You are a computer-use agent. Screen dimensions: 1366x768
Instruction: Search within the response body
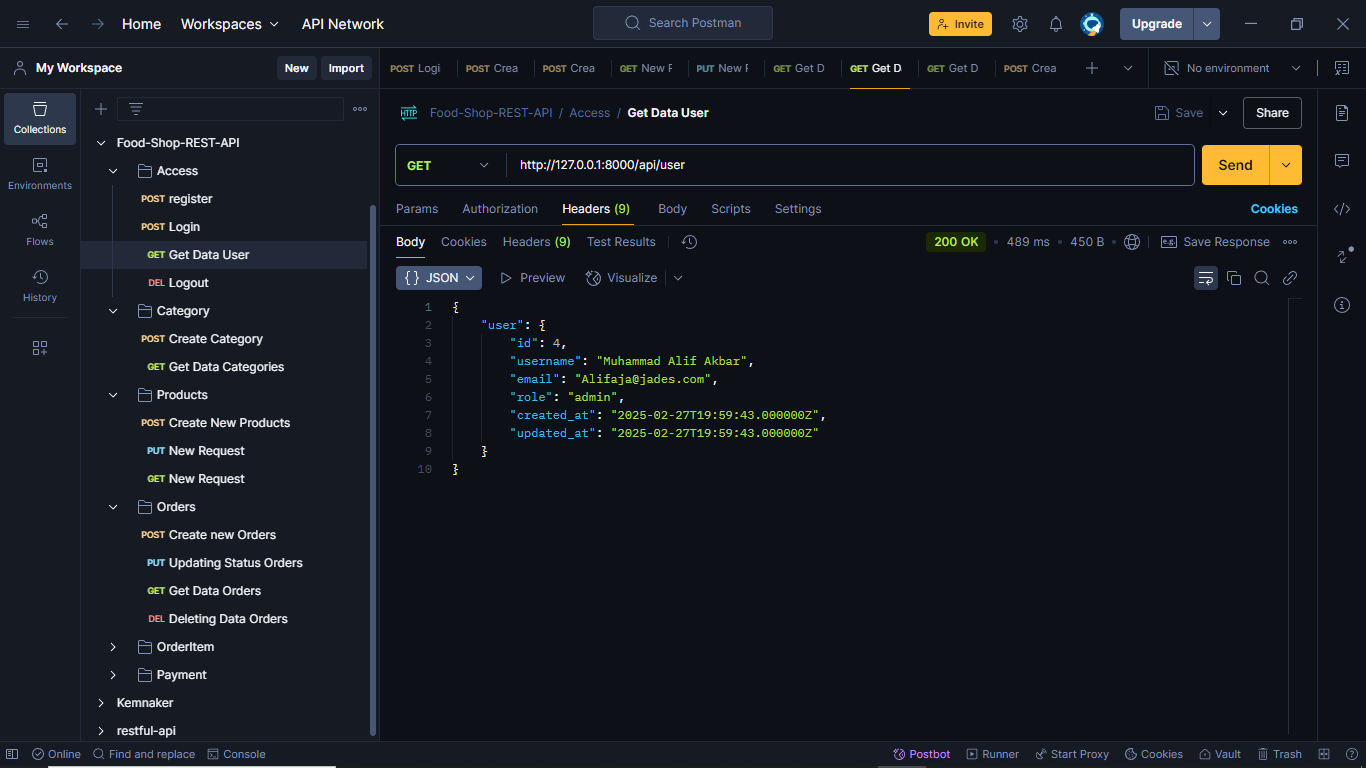(1262, 278)
